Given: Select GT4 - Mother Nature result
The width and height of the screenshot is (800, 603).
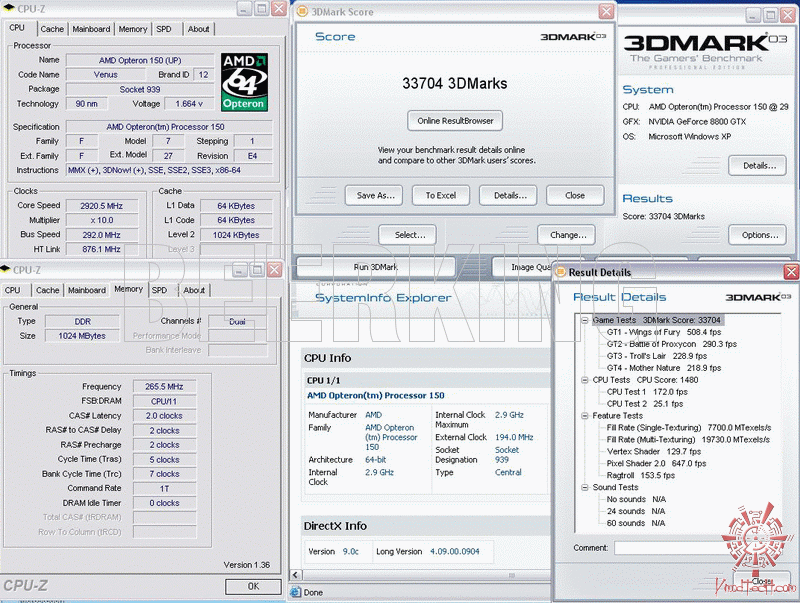Looking at the screenshot, I should (x=664, y=368).
